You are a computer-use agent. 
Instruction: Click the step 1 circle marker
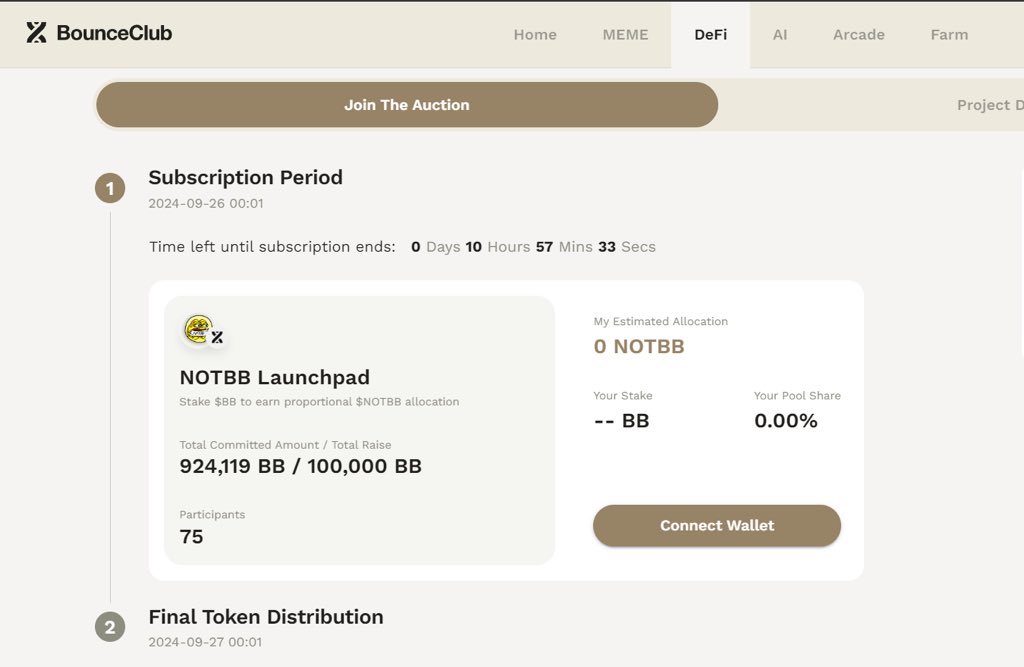(110, 188)
